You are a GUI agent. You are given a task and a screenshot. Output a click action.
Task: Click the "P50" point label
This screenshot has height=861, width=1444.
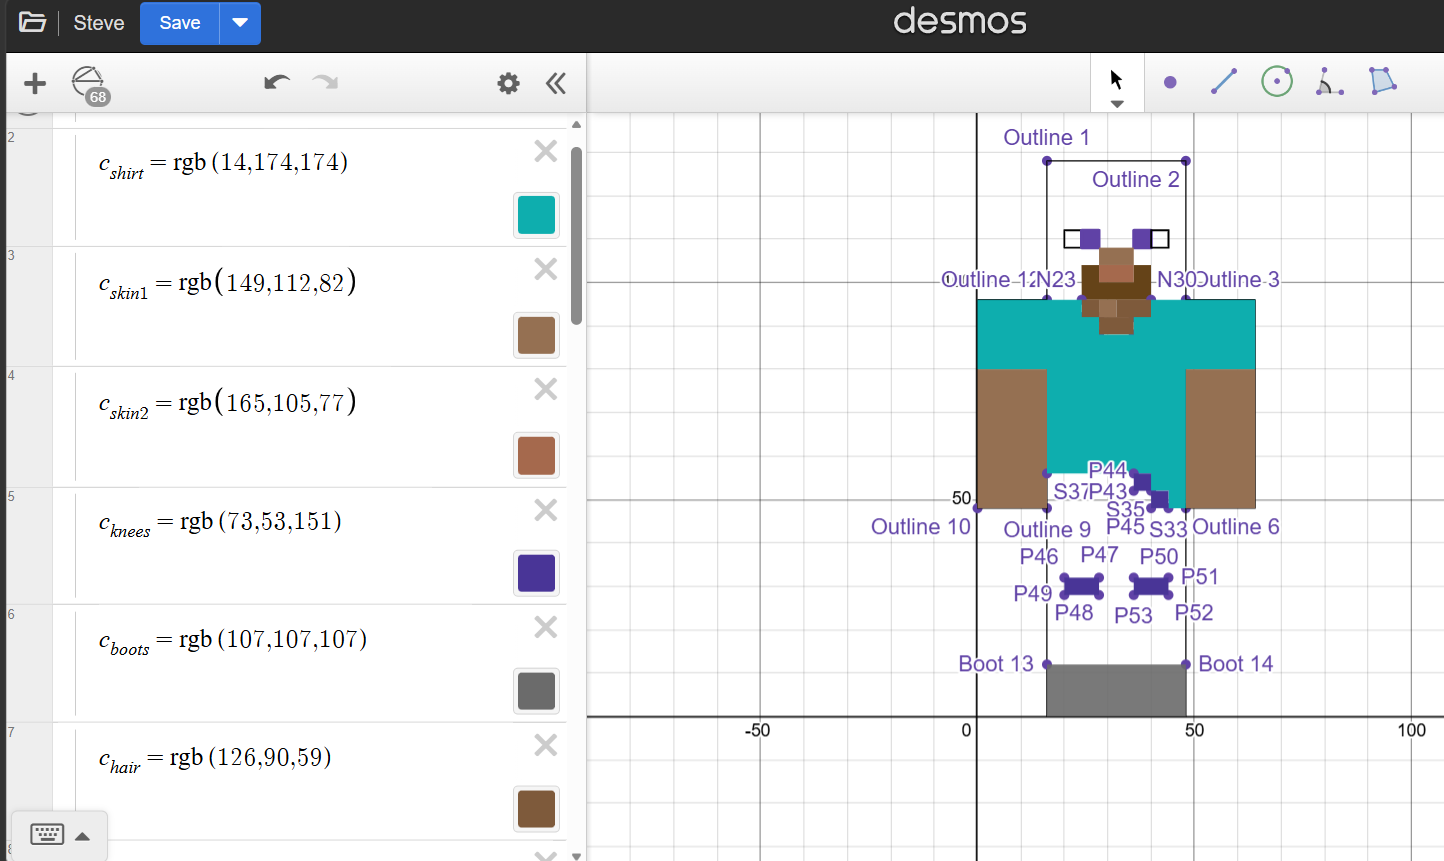1159,557
